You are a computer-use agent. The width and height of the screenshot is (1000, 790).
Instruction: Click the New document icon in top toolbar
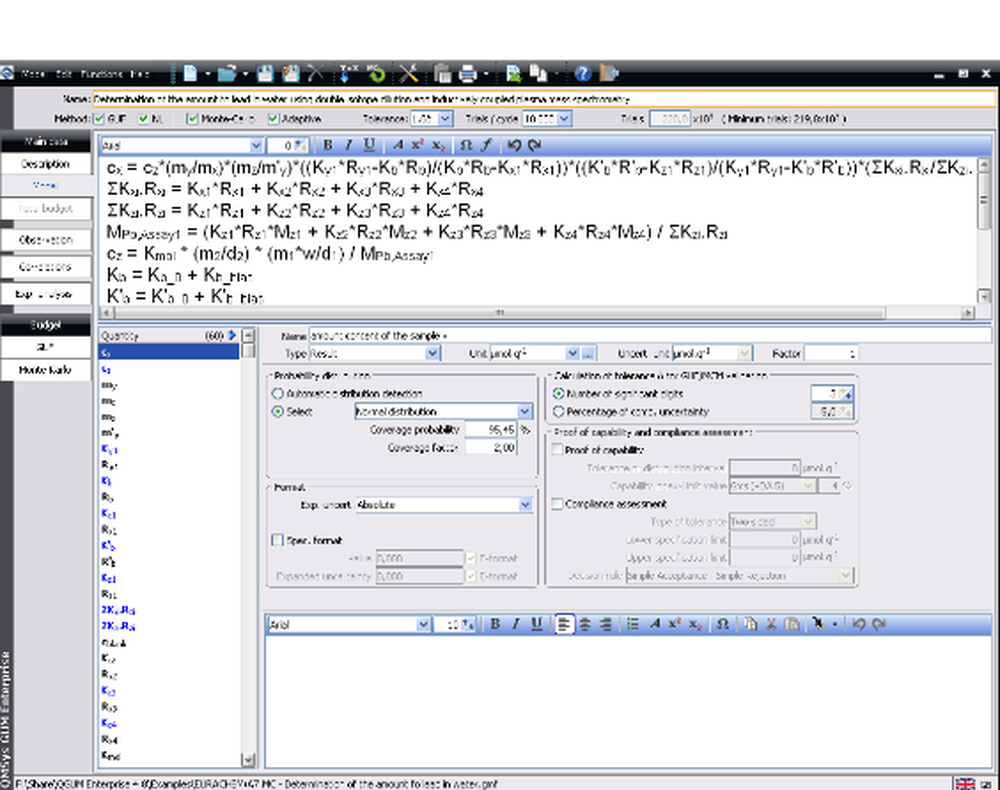click(190, 73)
